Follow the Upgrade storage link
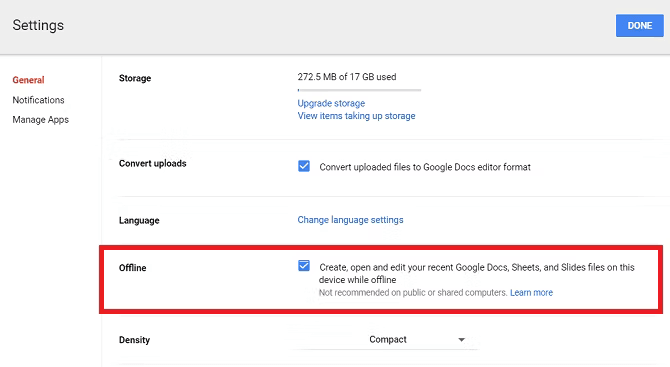Viewport: 670px width, 367px height. (x=331, y=103)
